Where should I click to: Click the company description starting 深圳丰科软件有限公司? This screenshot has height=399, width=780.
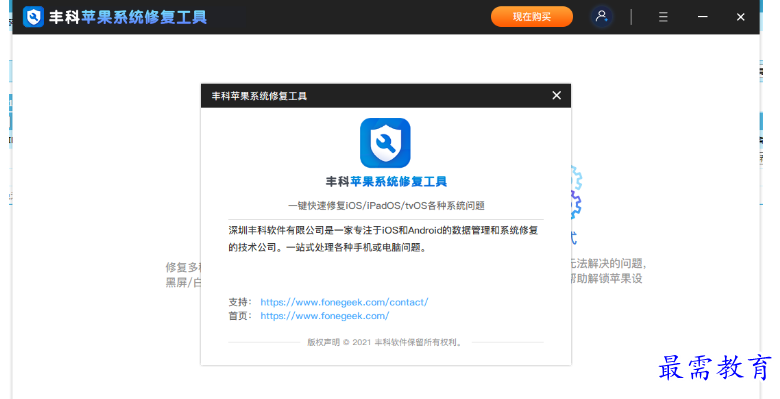(383, 239)
